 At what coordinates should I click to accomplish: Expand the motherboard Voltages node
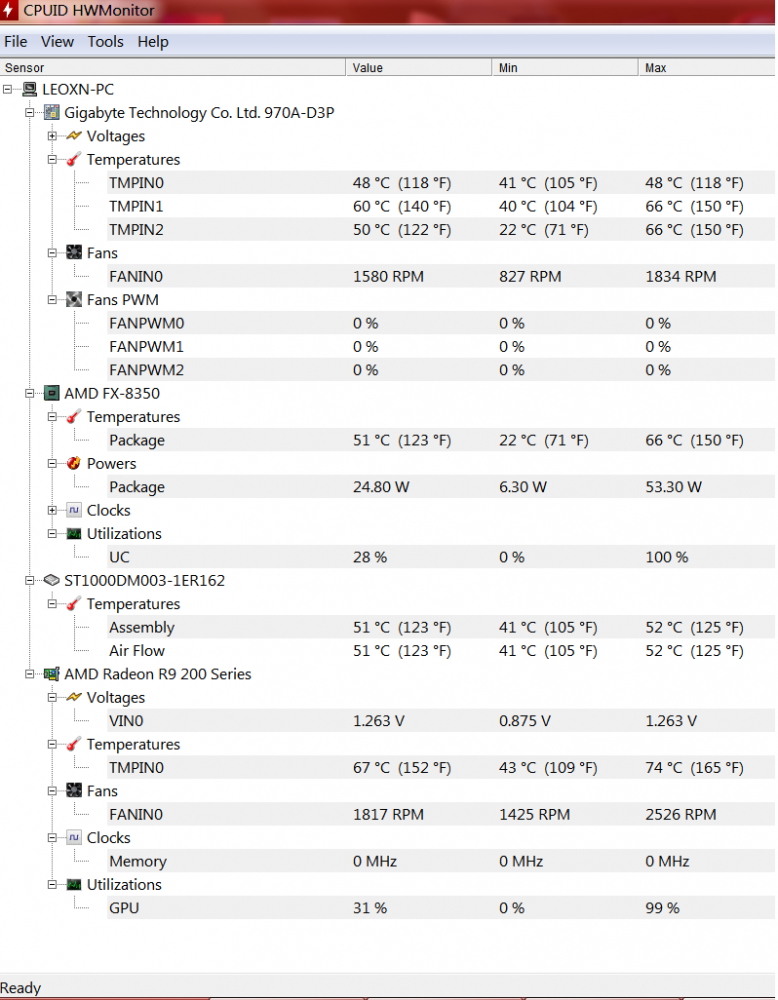tap(52, 136)
